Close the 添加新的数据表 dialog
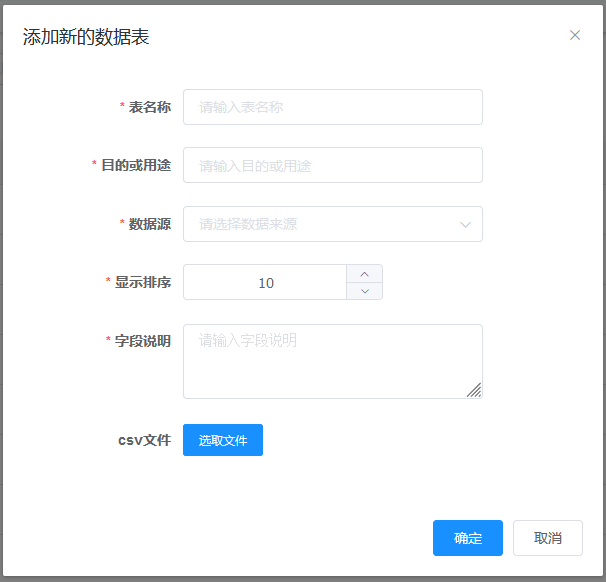 click(575, 35)
